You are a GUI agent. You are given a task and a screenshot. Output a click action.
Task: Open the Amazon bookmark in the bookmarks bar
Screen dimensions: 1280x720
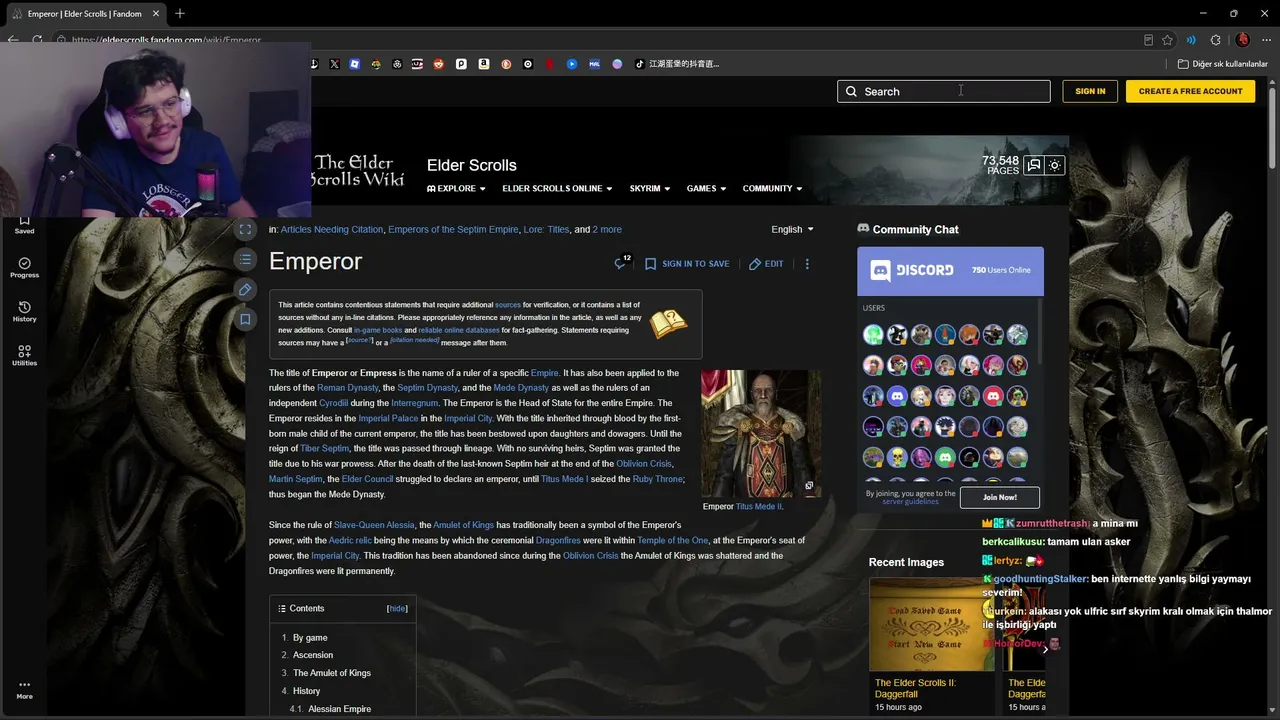484,64
